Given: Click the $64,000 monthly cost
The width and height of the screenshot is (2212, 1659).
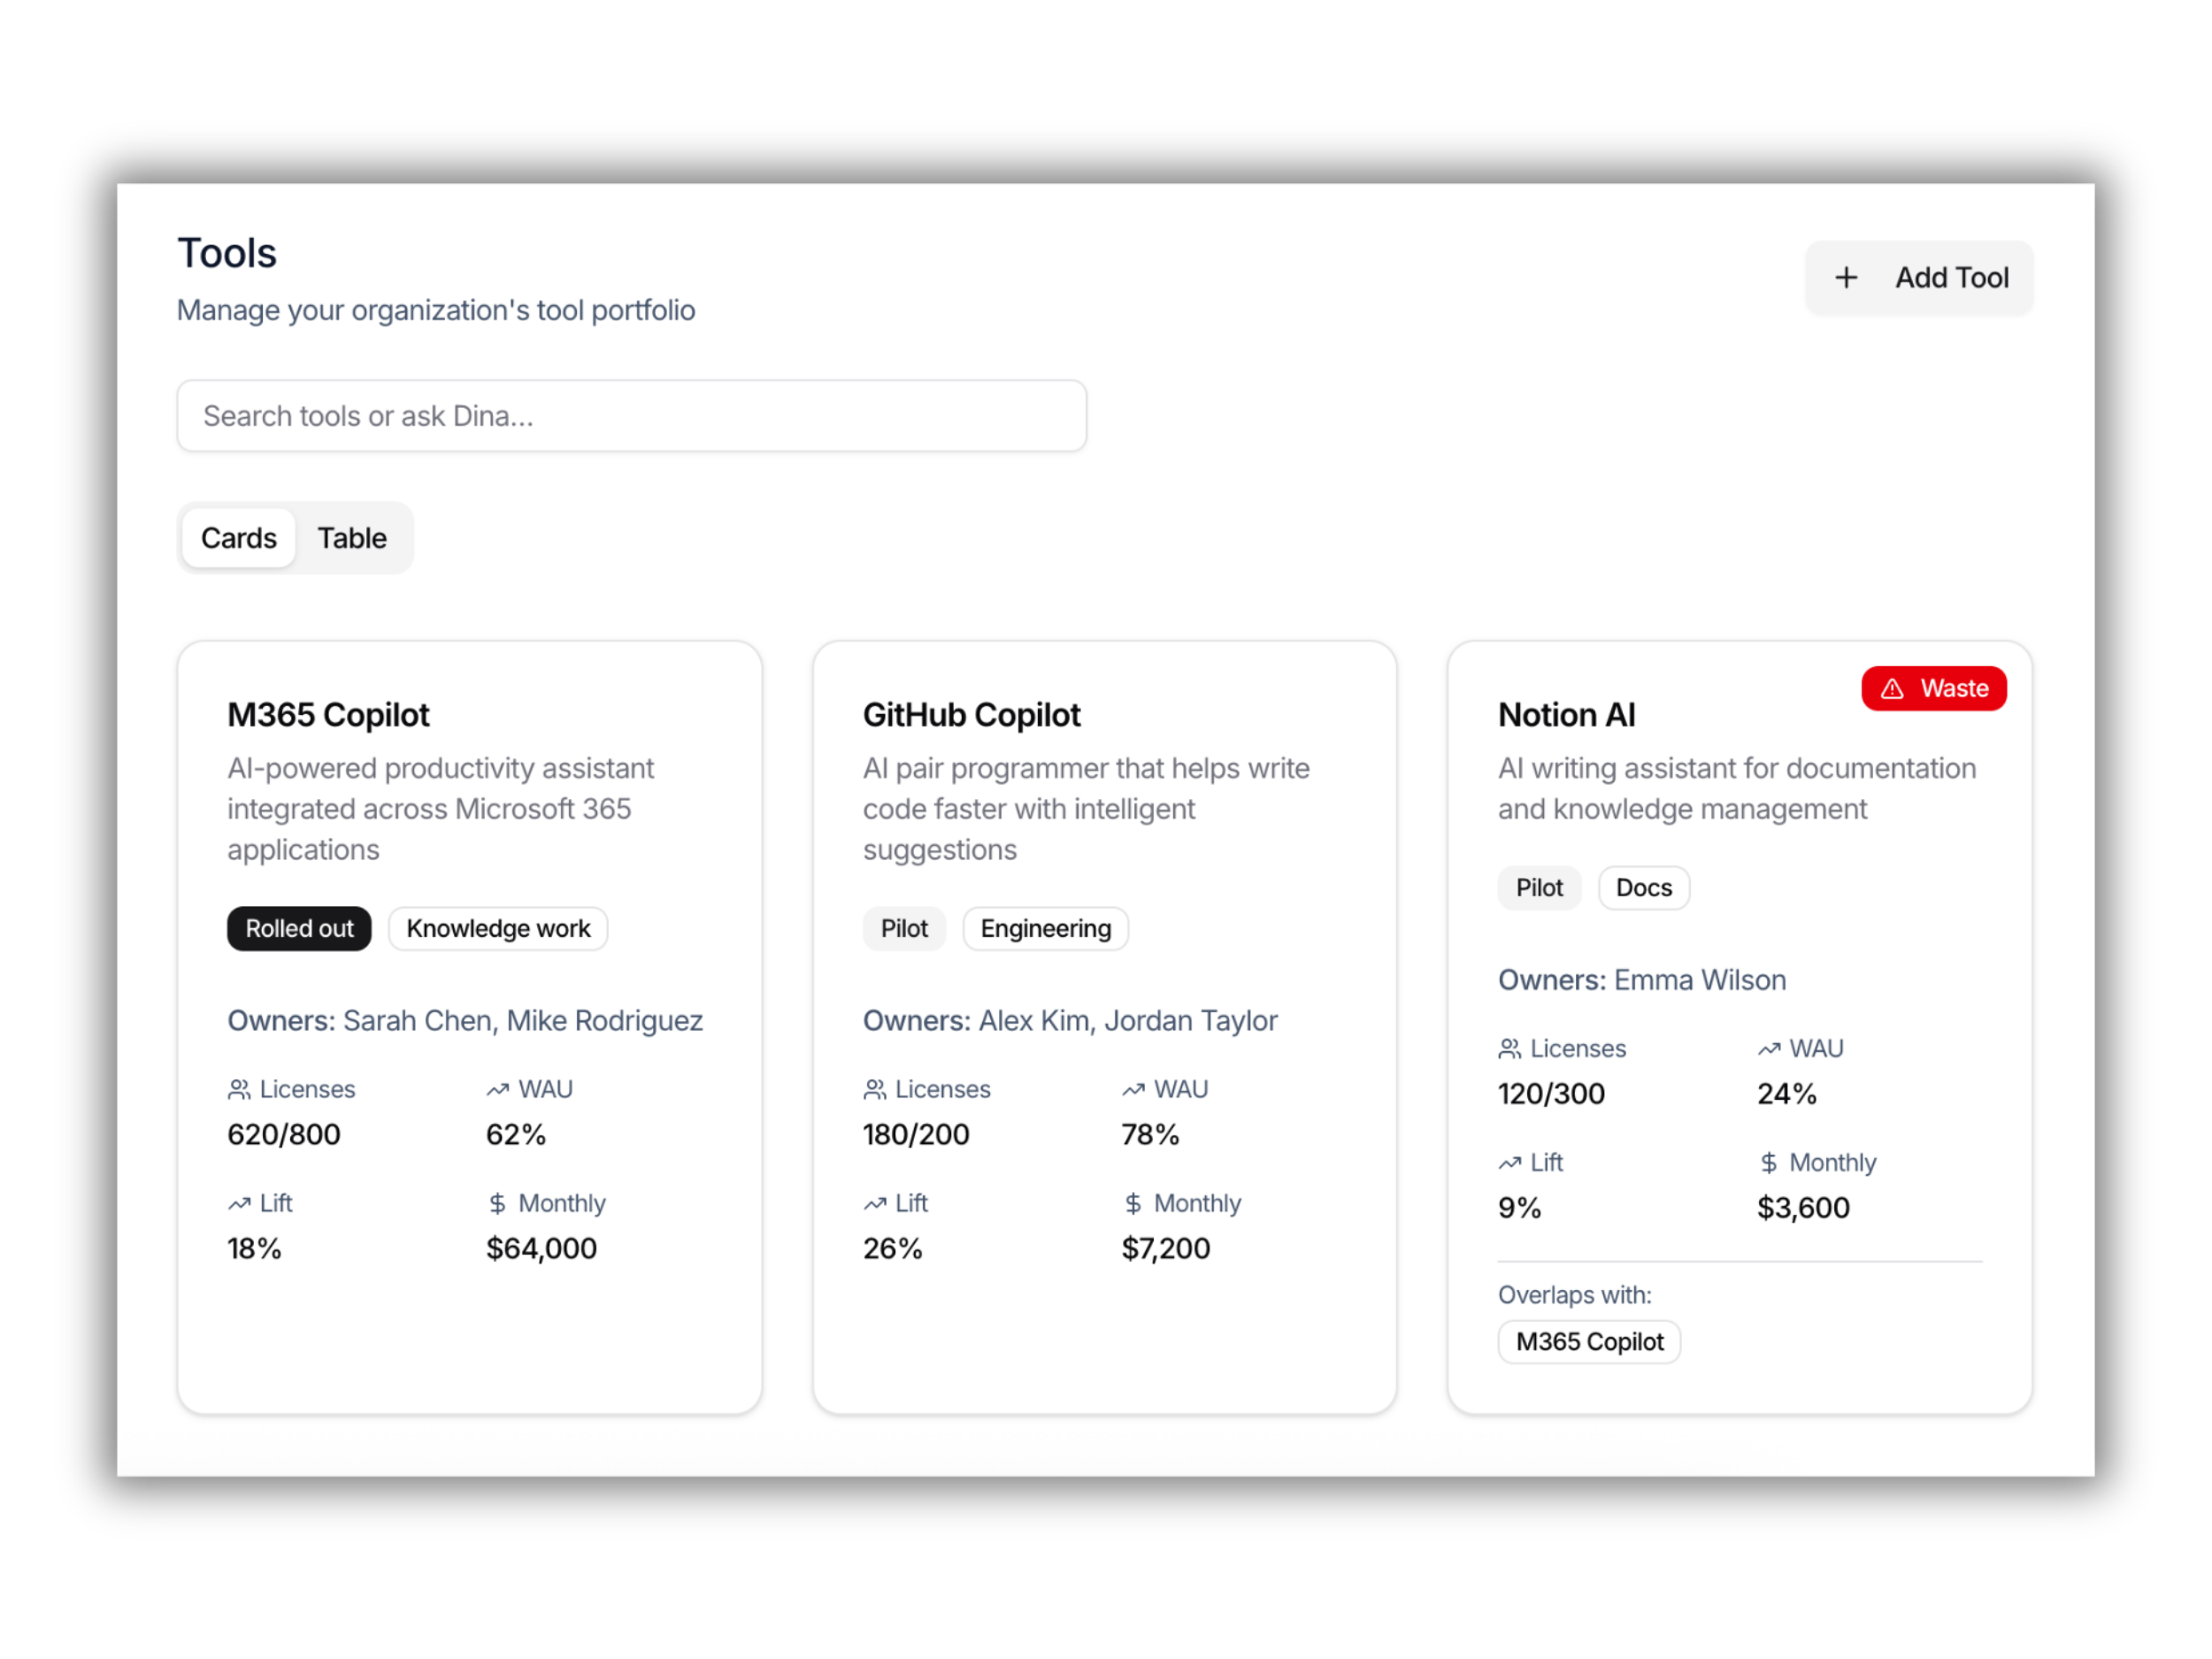Looking at the screenshot, I should pos(541,1248).
